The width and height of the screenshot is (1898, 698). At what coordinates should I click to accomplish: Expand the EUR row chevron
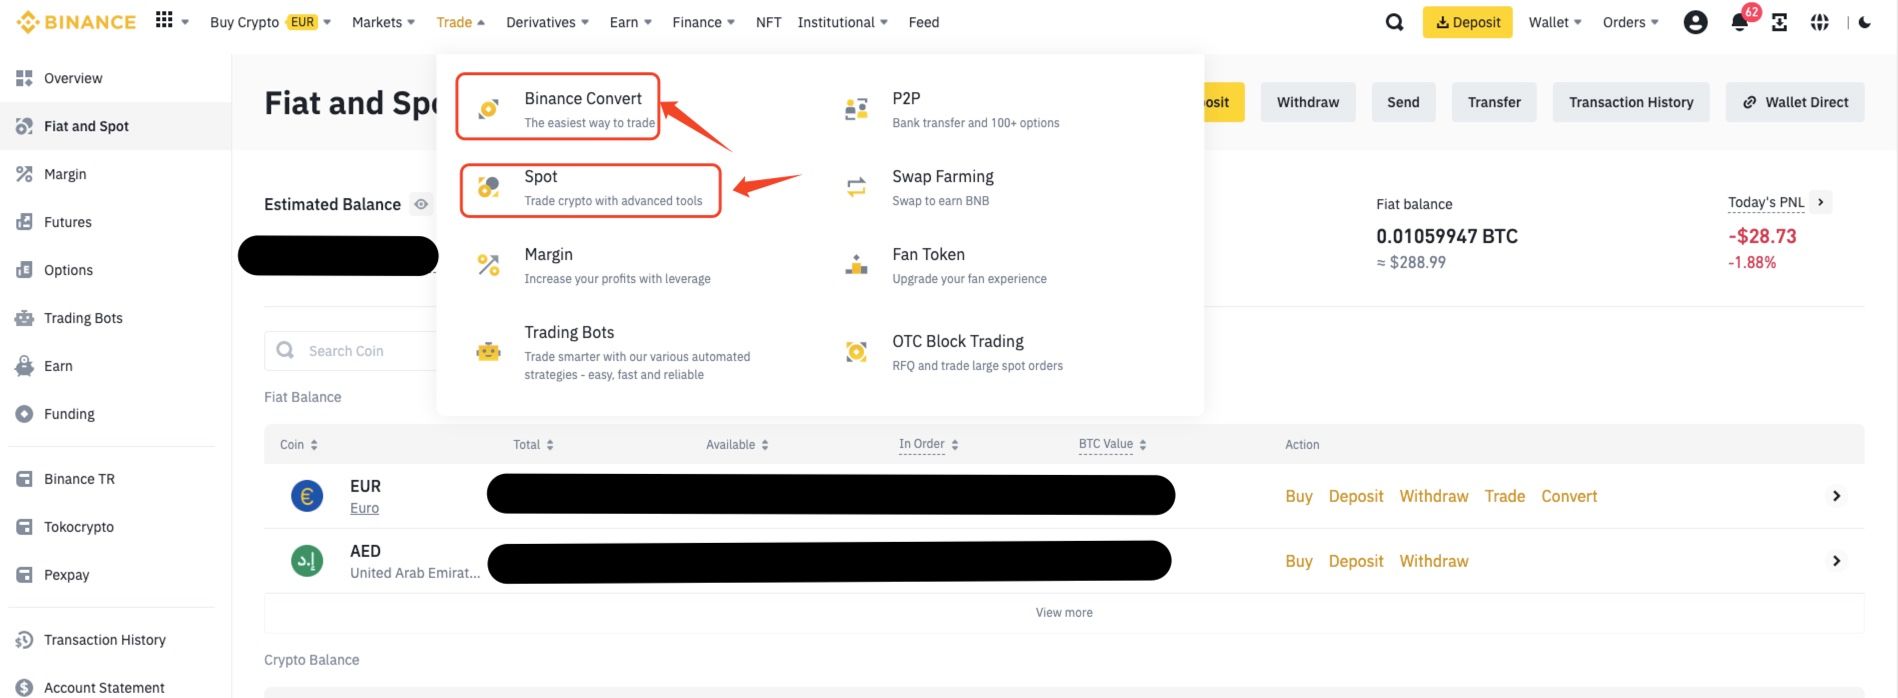click(1836, 496)
